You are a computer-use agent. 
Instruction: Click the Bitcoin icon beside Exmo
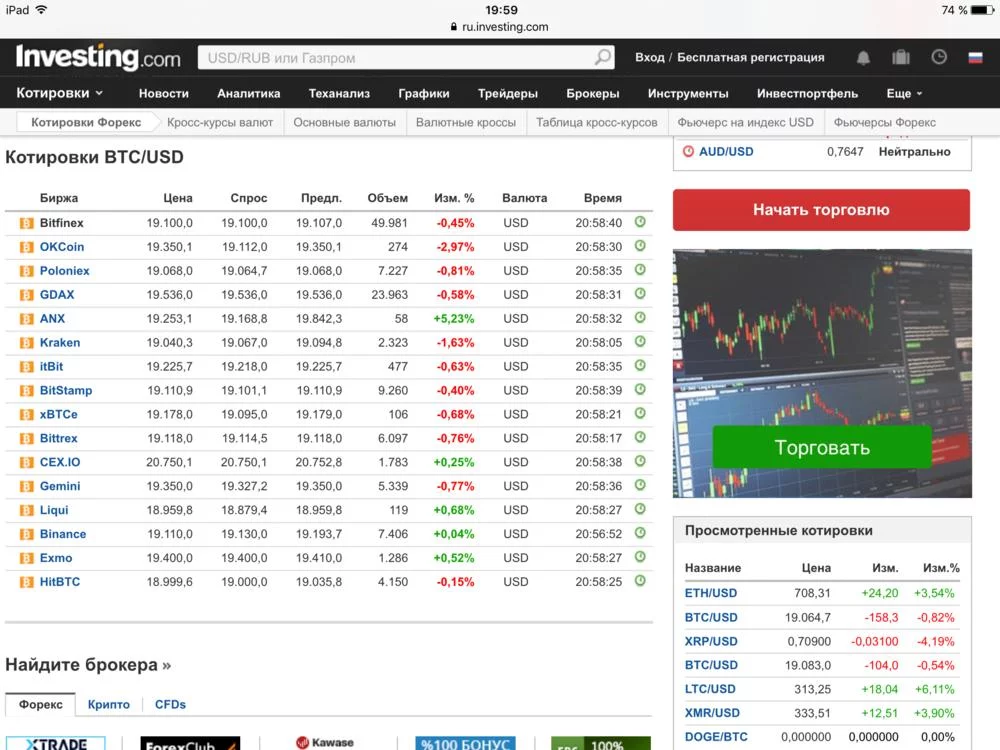(x=26, y=559)
